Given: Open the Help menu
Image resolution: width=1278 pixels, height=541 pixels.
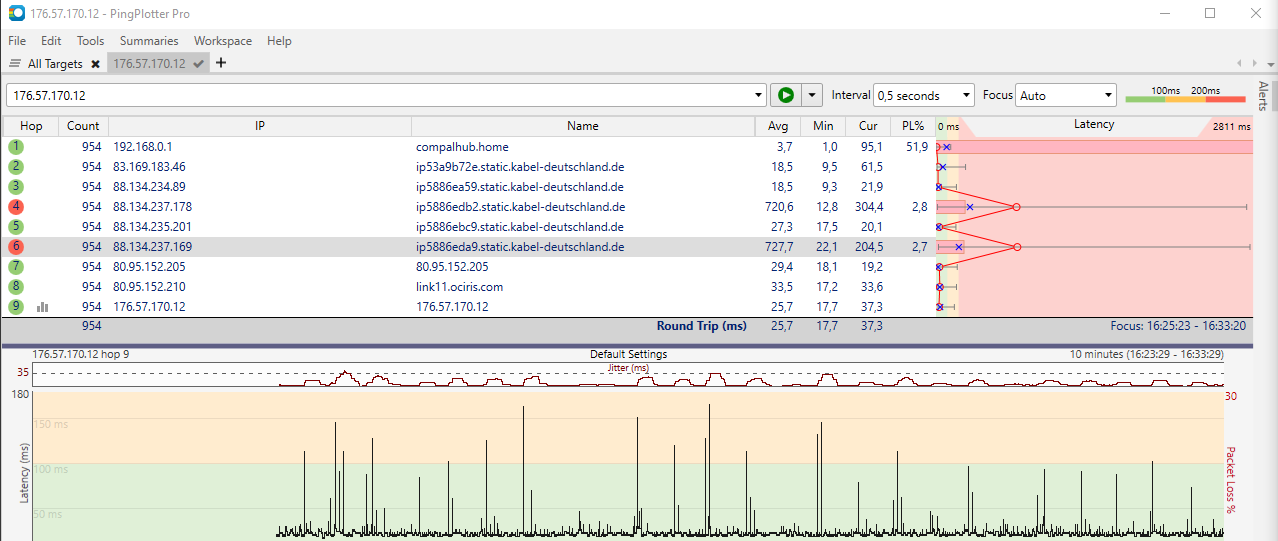Looking at the screenshot, I should tap(279, 41).
